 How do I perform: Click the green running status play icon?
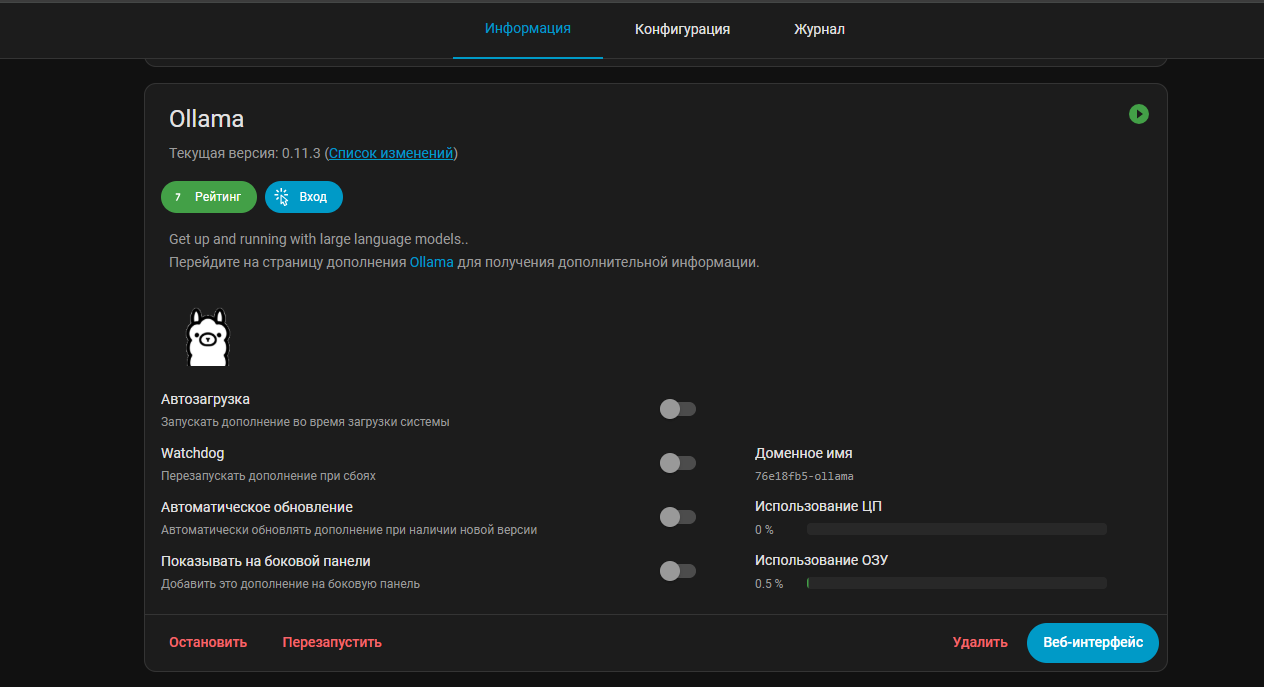click(1138, 114)
